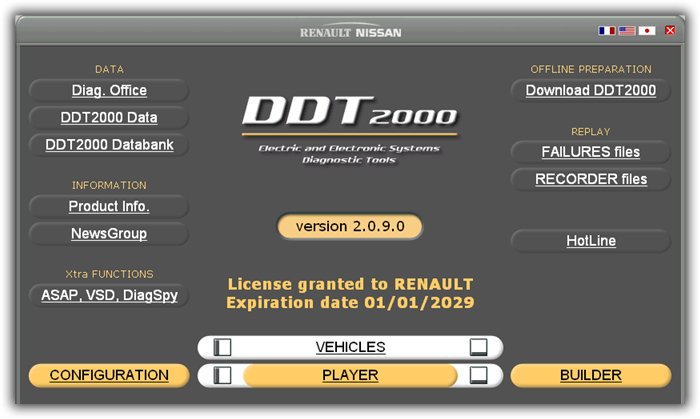700x419 pixels.
Task: Open ASAP, VSD, DiagSpy extra functions
Action: 109,295
